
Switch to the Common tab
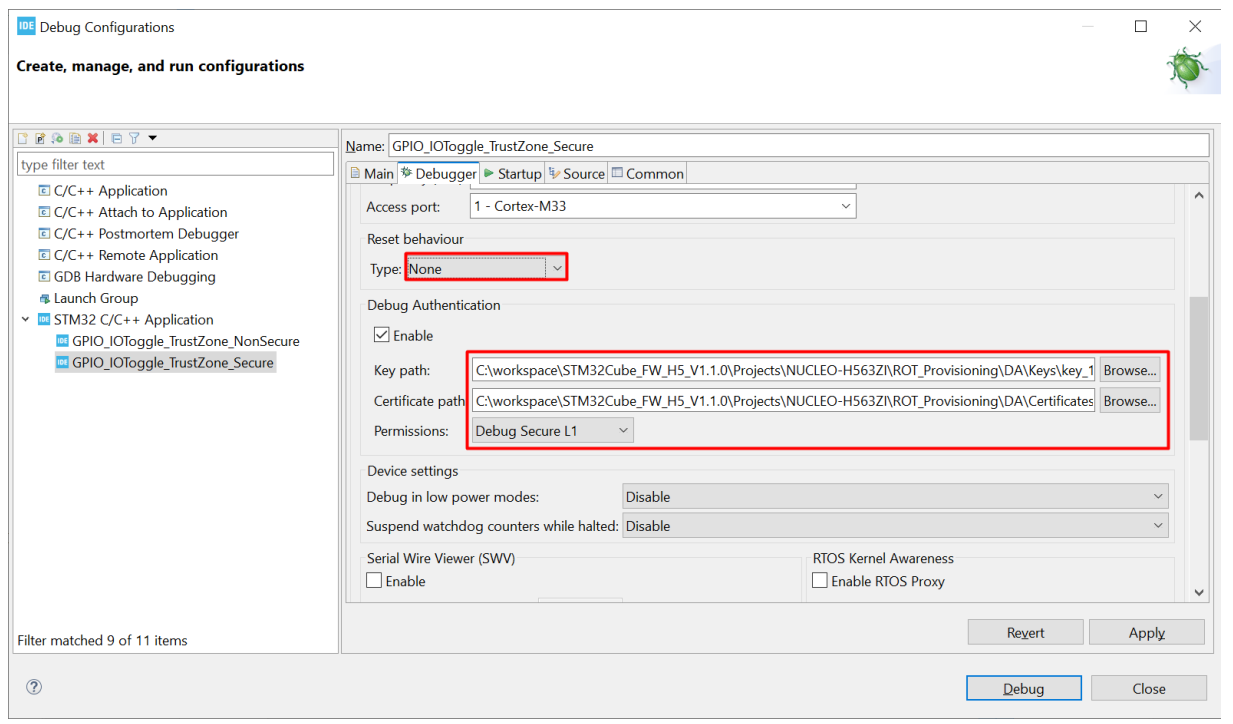(648, 173)
